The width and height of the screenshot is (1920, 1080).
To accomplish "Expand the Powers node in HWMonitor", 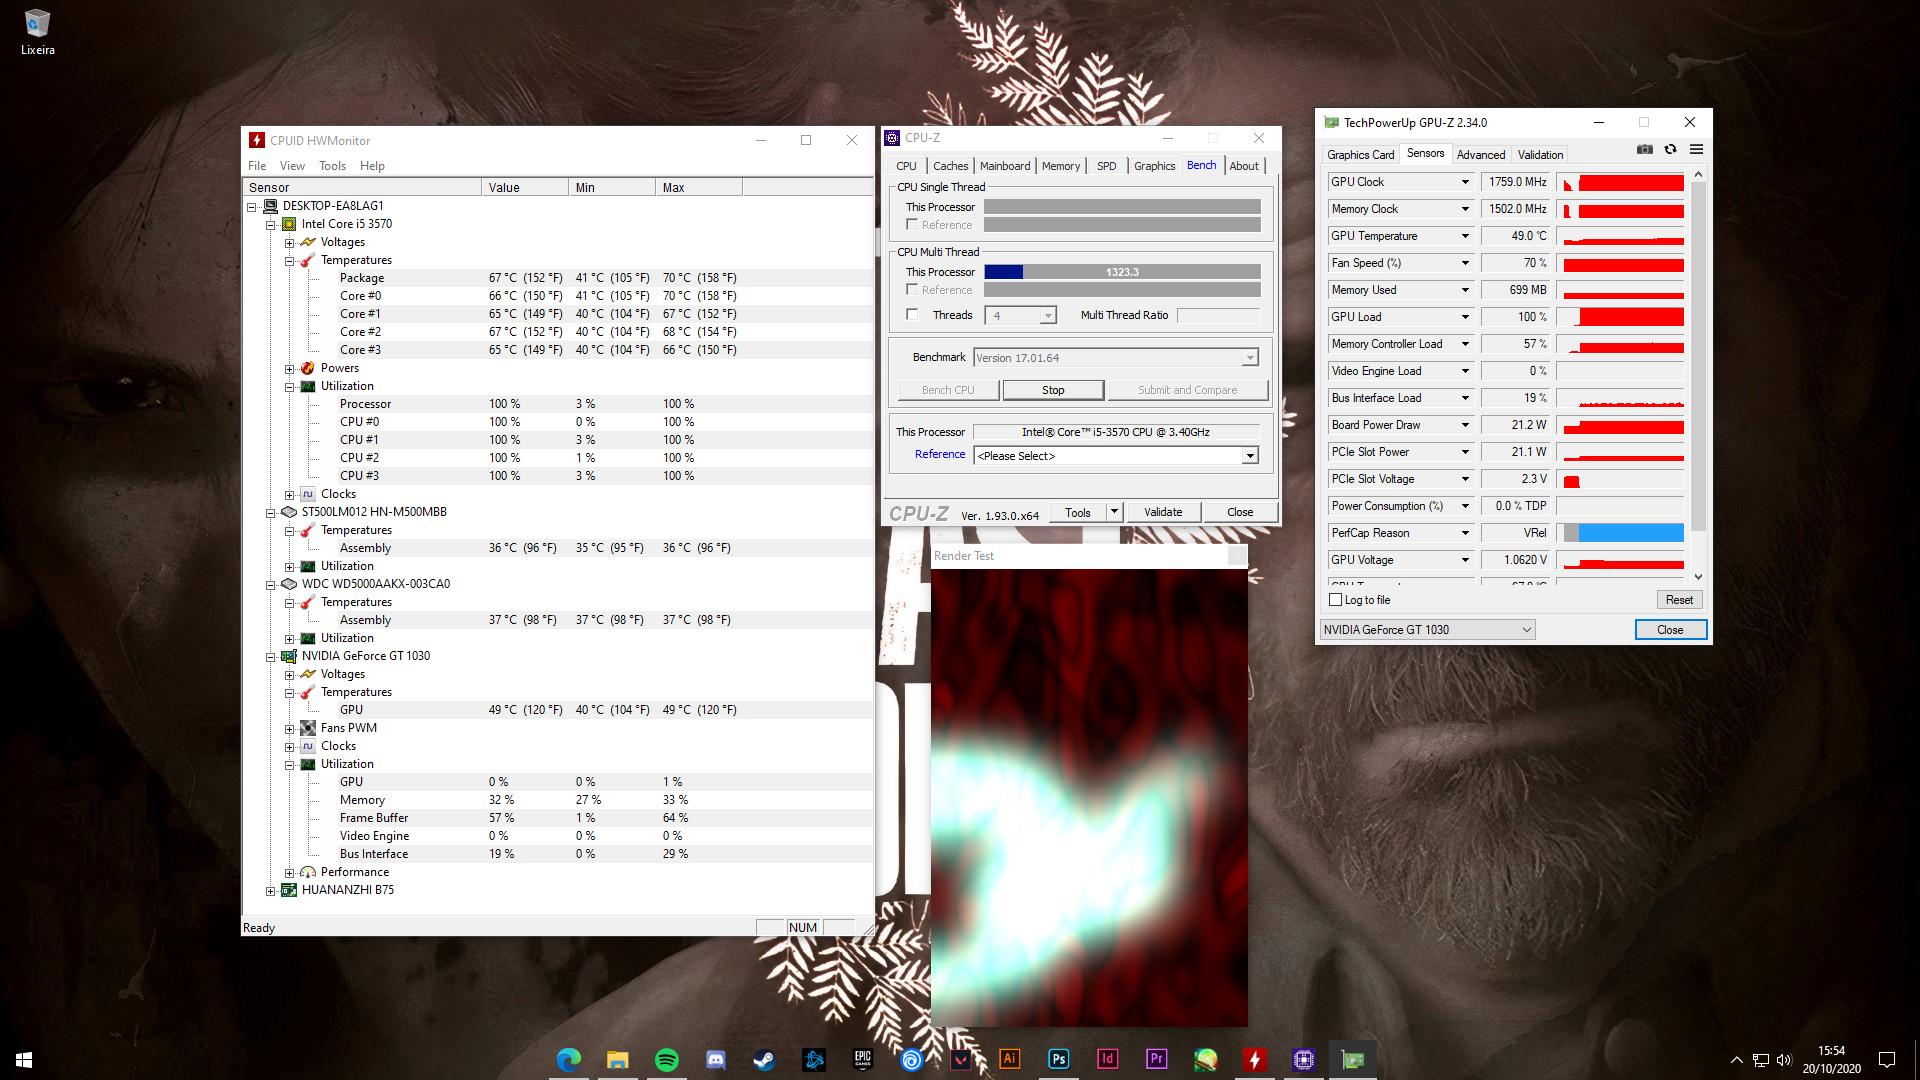I will coord(289,369).
